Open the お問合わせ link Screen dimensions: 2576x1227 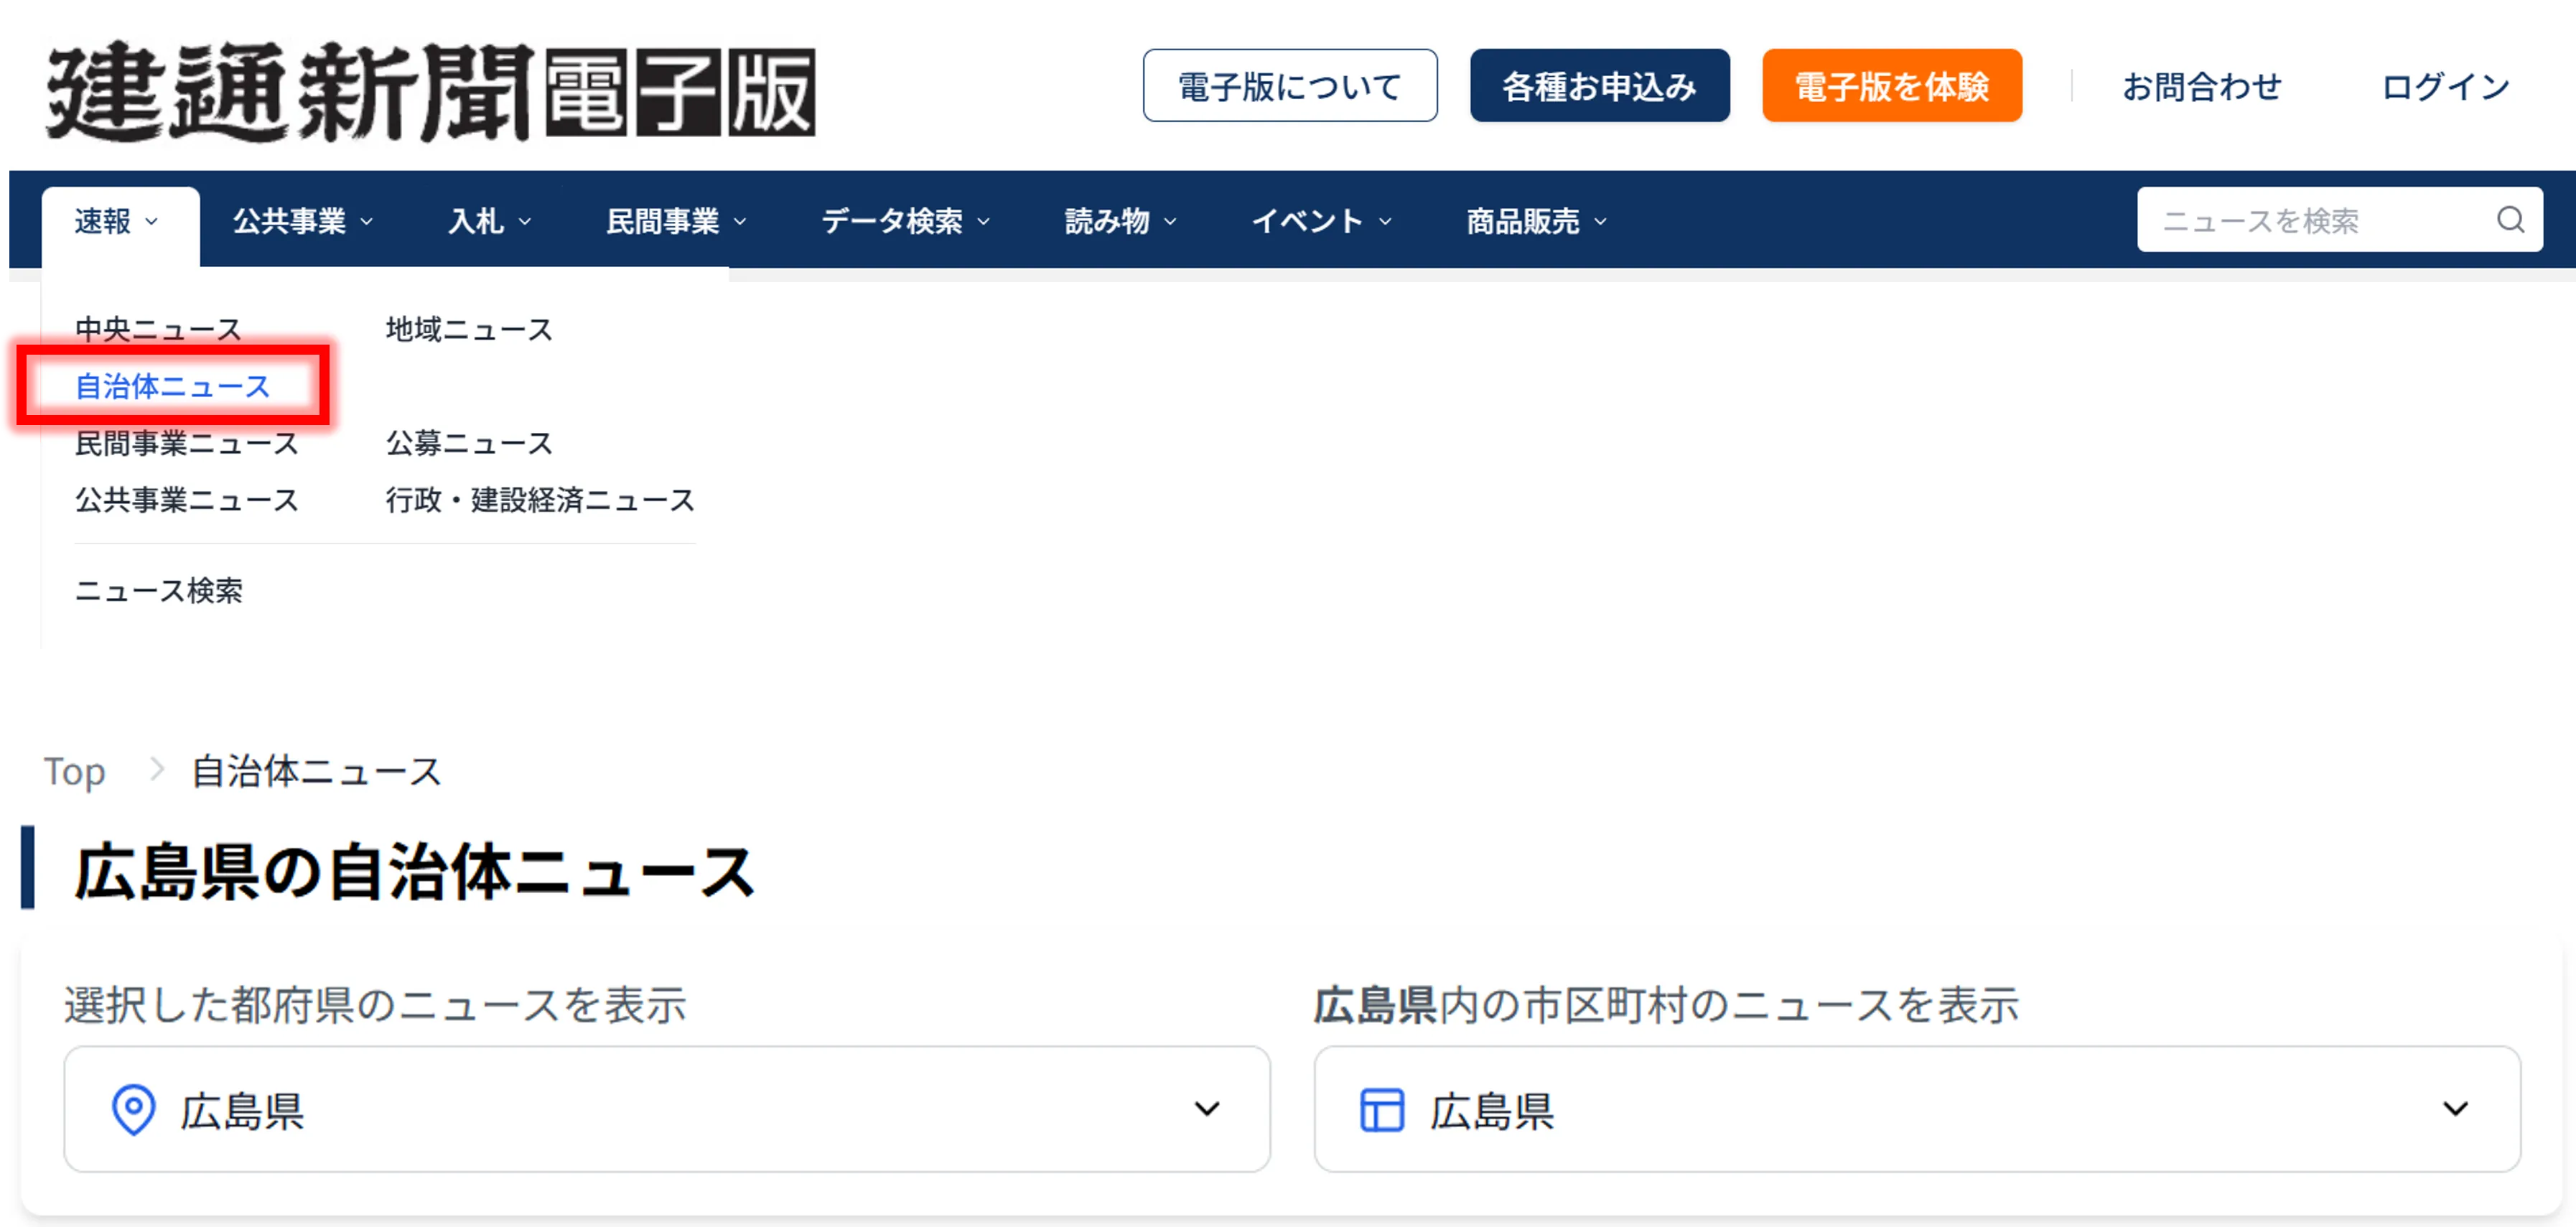click(2202, 87)
